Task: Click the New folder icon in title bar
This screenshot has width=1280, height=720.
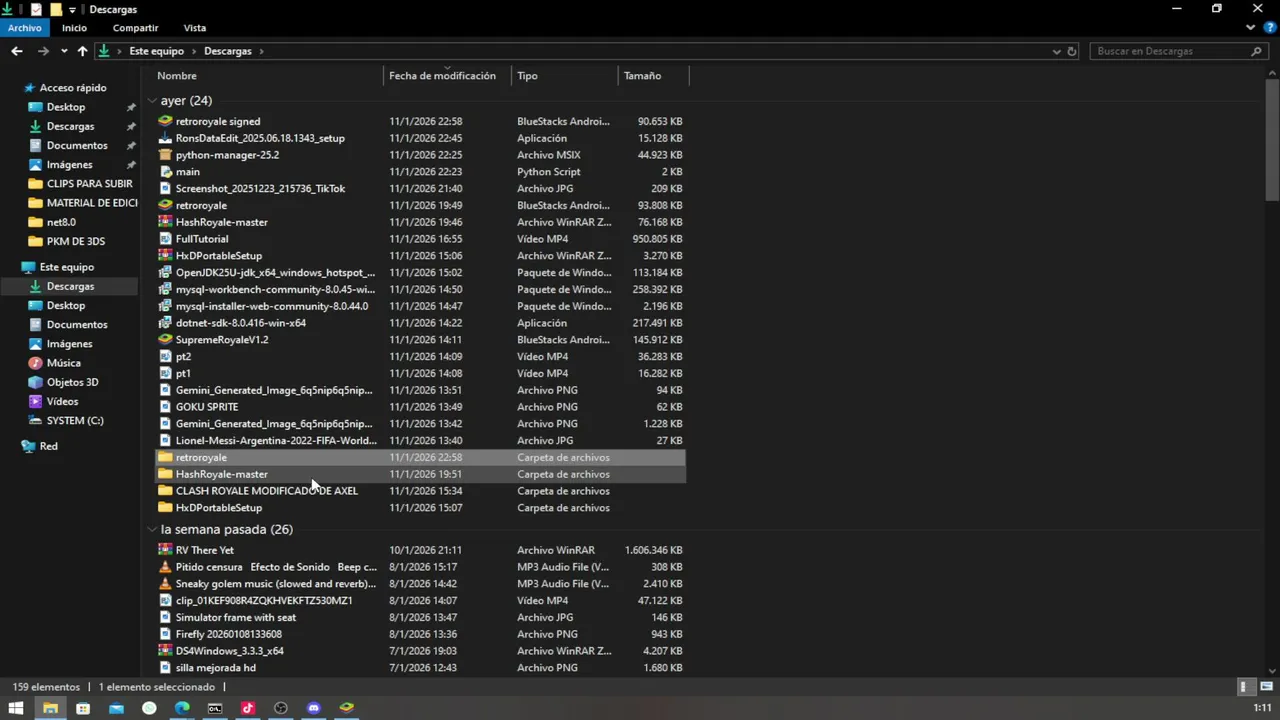Action: tap(56, 9)
